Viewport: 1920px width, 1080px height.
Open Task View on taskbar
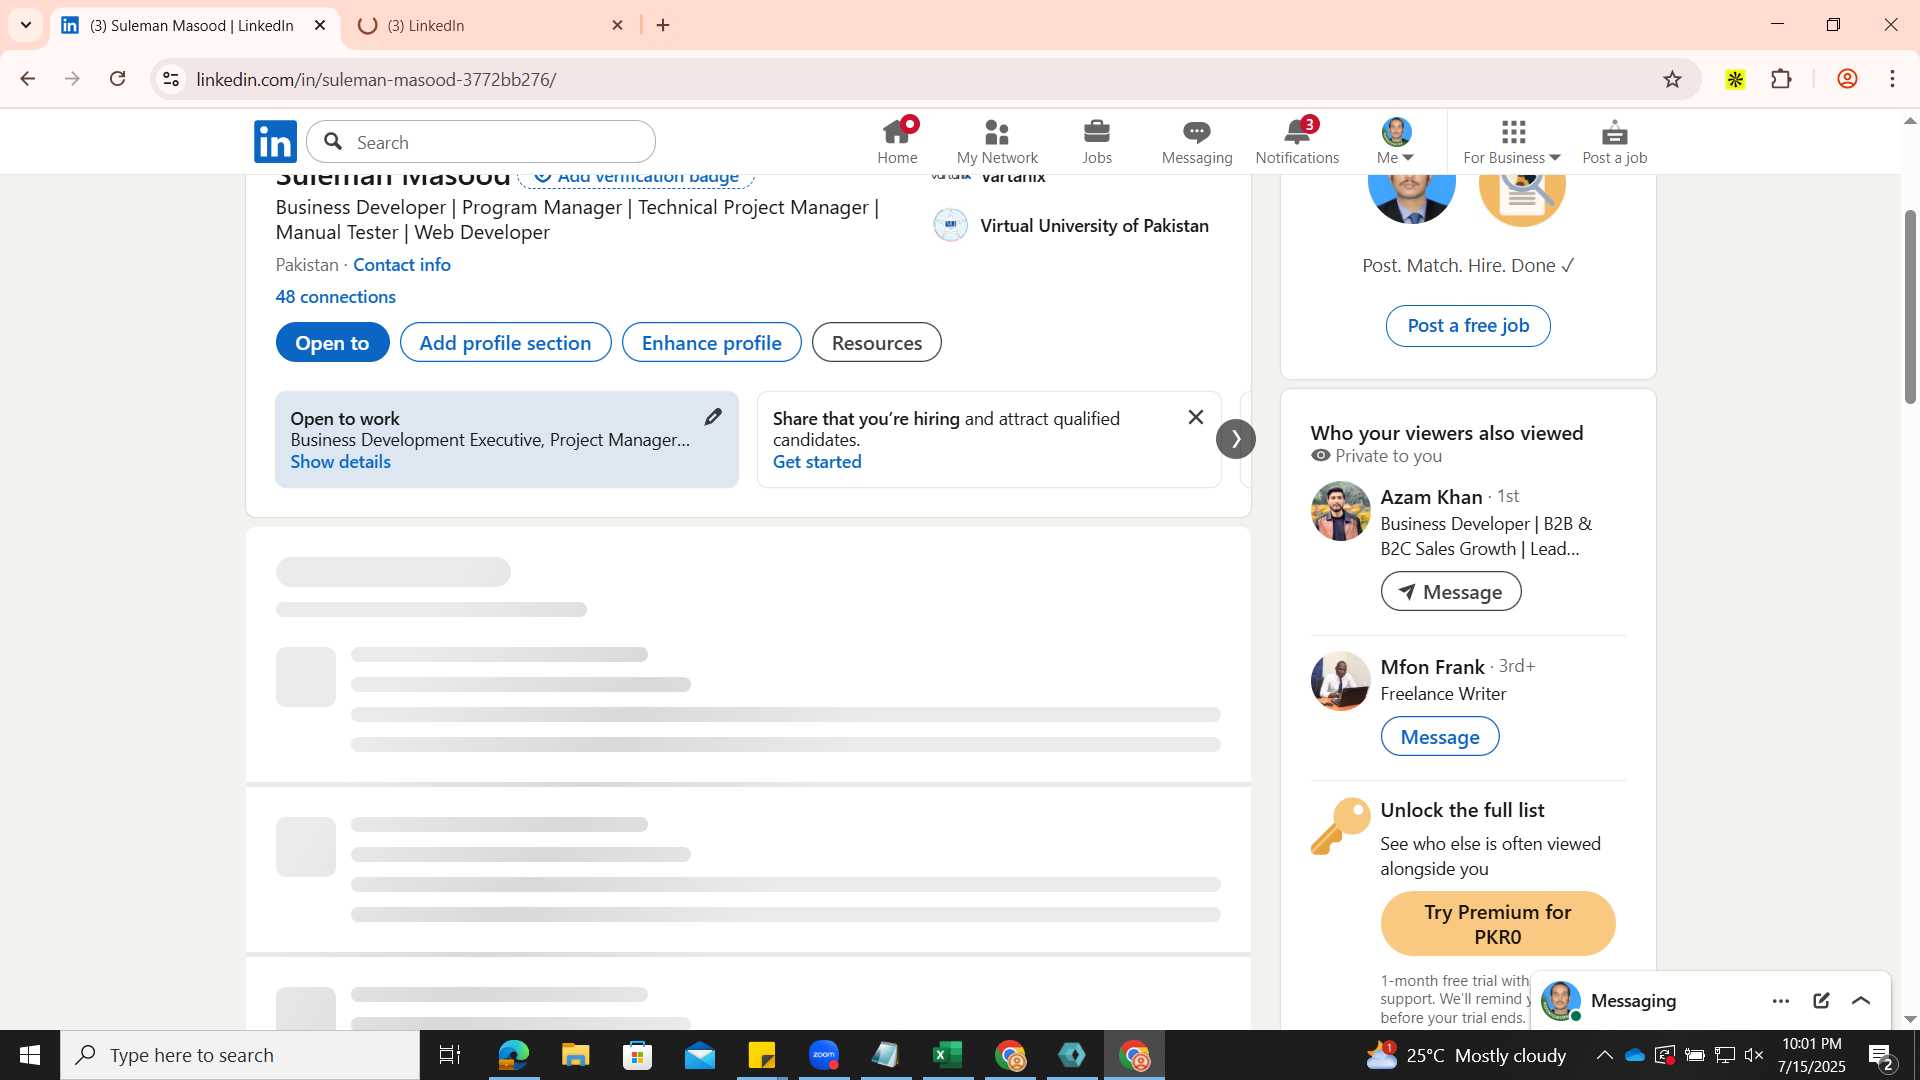(450, 1055)
